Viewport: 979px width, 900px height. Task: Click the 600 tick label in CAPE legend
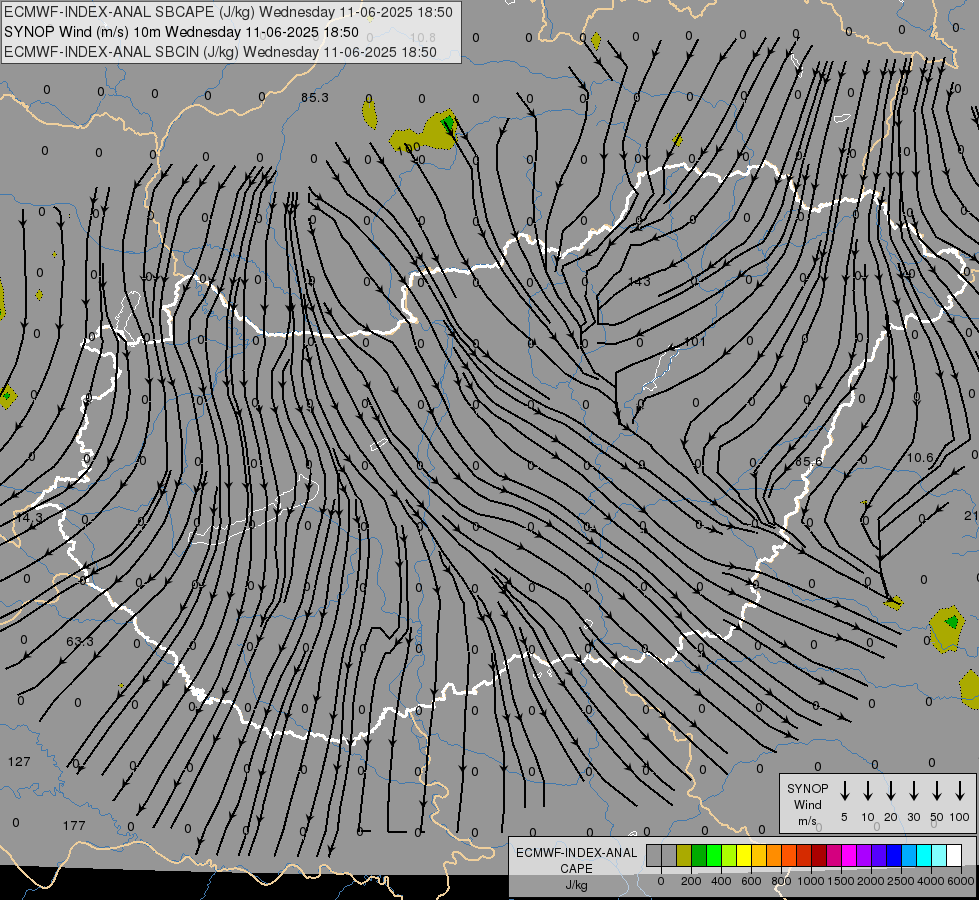point(751,881)
